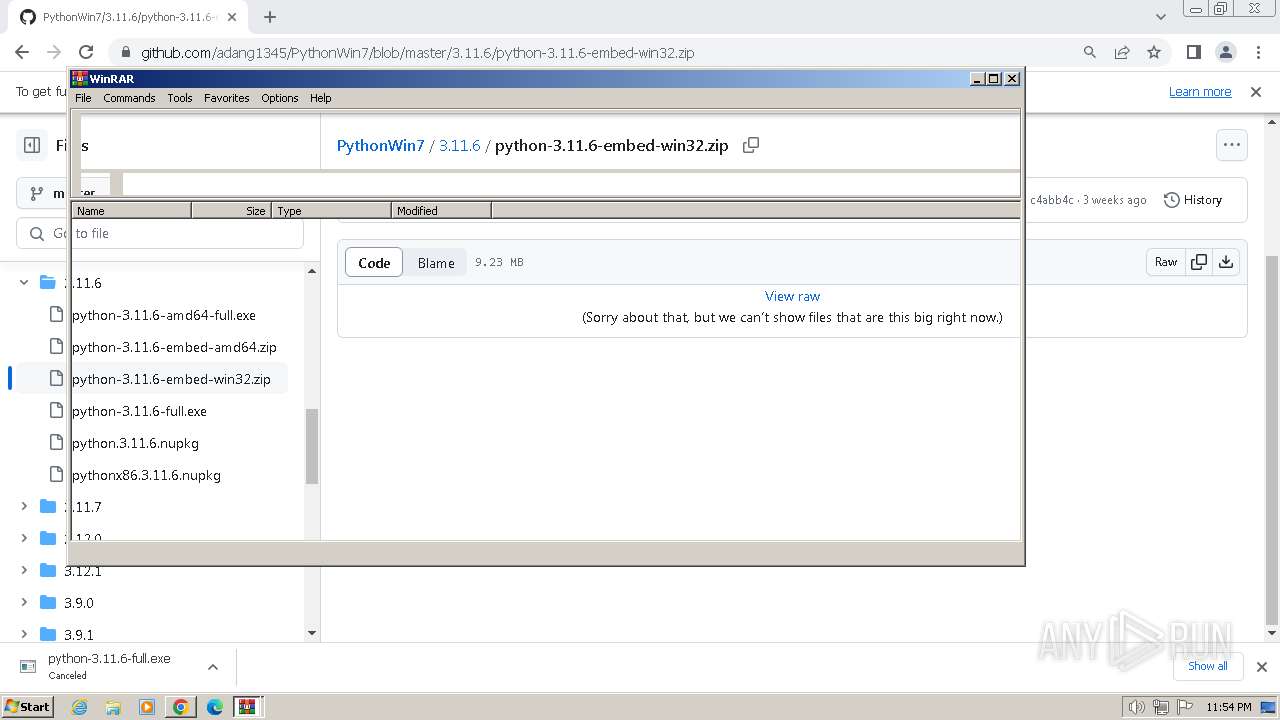Open Chrome zoom search icon
Screen dimensions: 1280x720
click(1090, 52)
